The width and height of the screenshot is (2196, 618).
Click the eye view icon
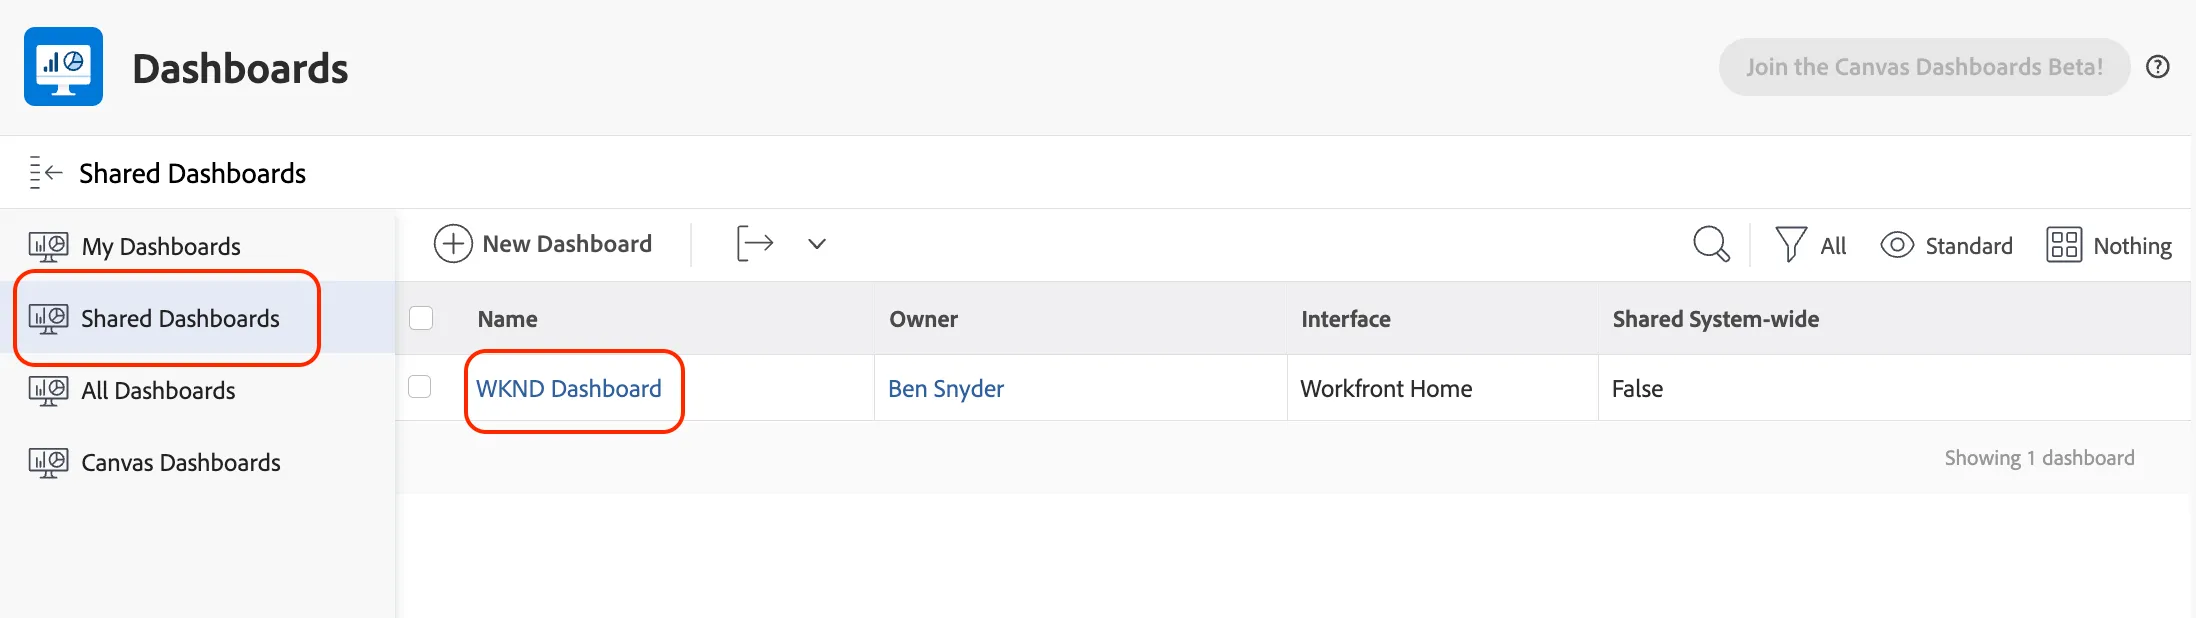pos(1897,245)
